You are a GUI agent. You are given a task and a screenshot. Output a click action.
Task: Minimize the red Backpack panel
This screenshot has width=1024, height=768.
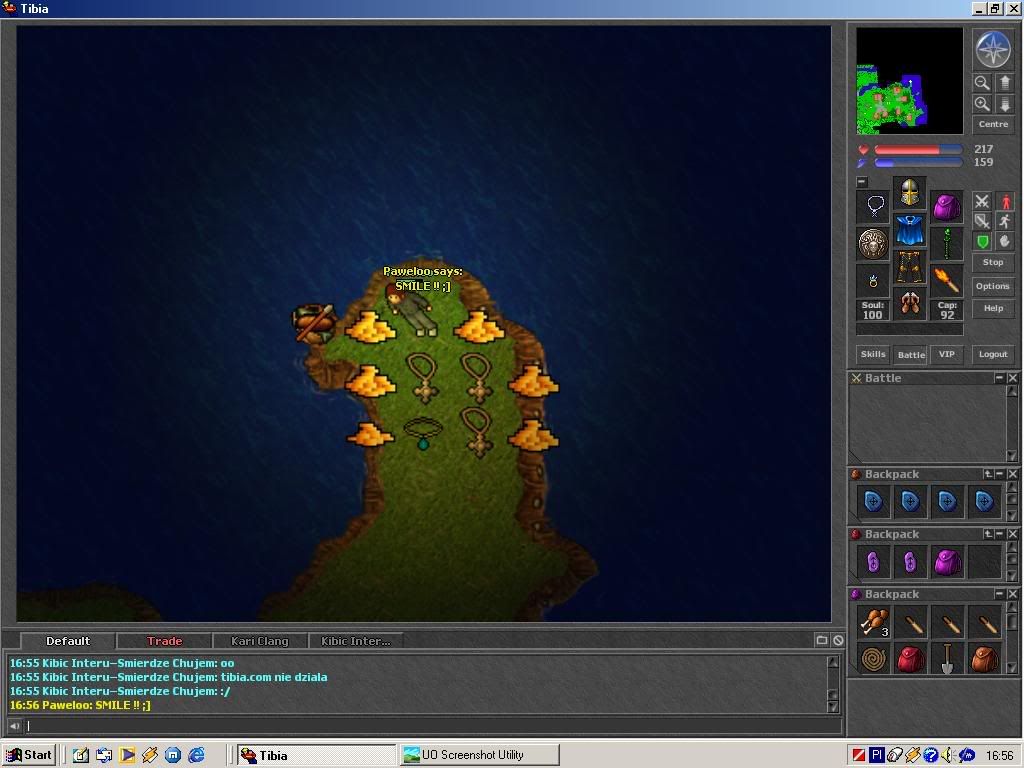pyautogui.click(x=1000, y=534)
